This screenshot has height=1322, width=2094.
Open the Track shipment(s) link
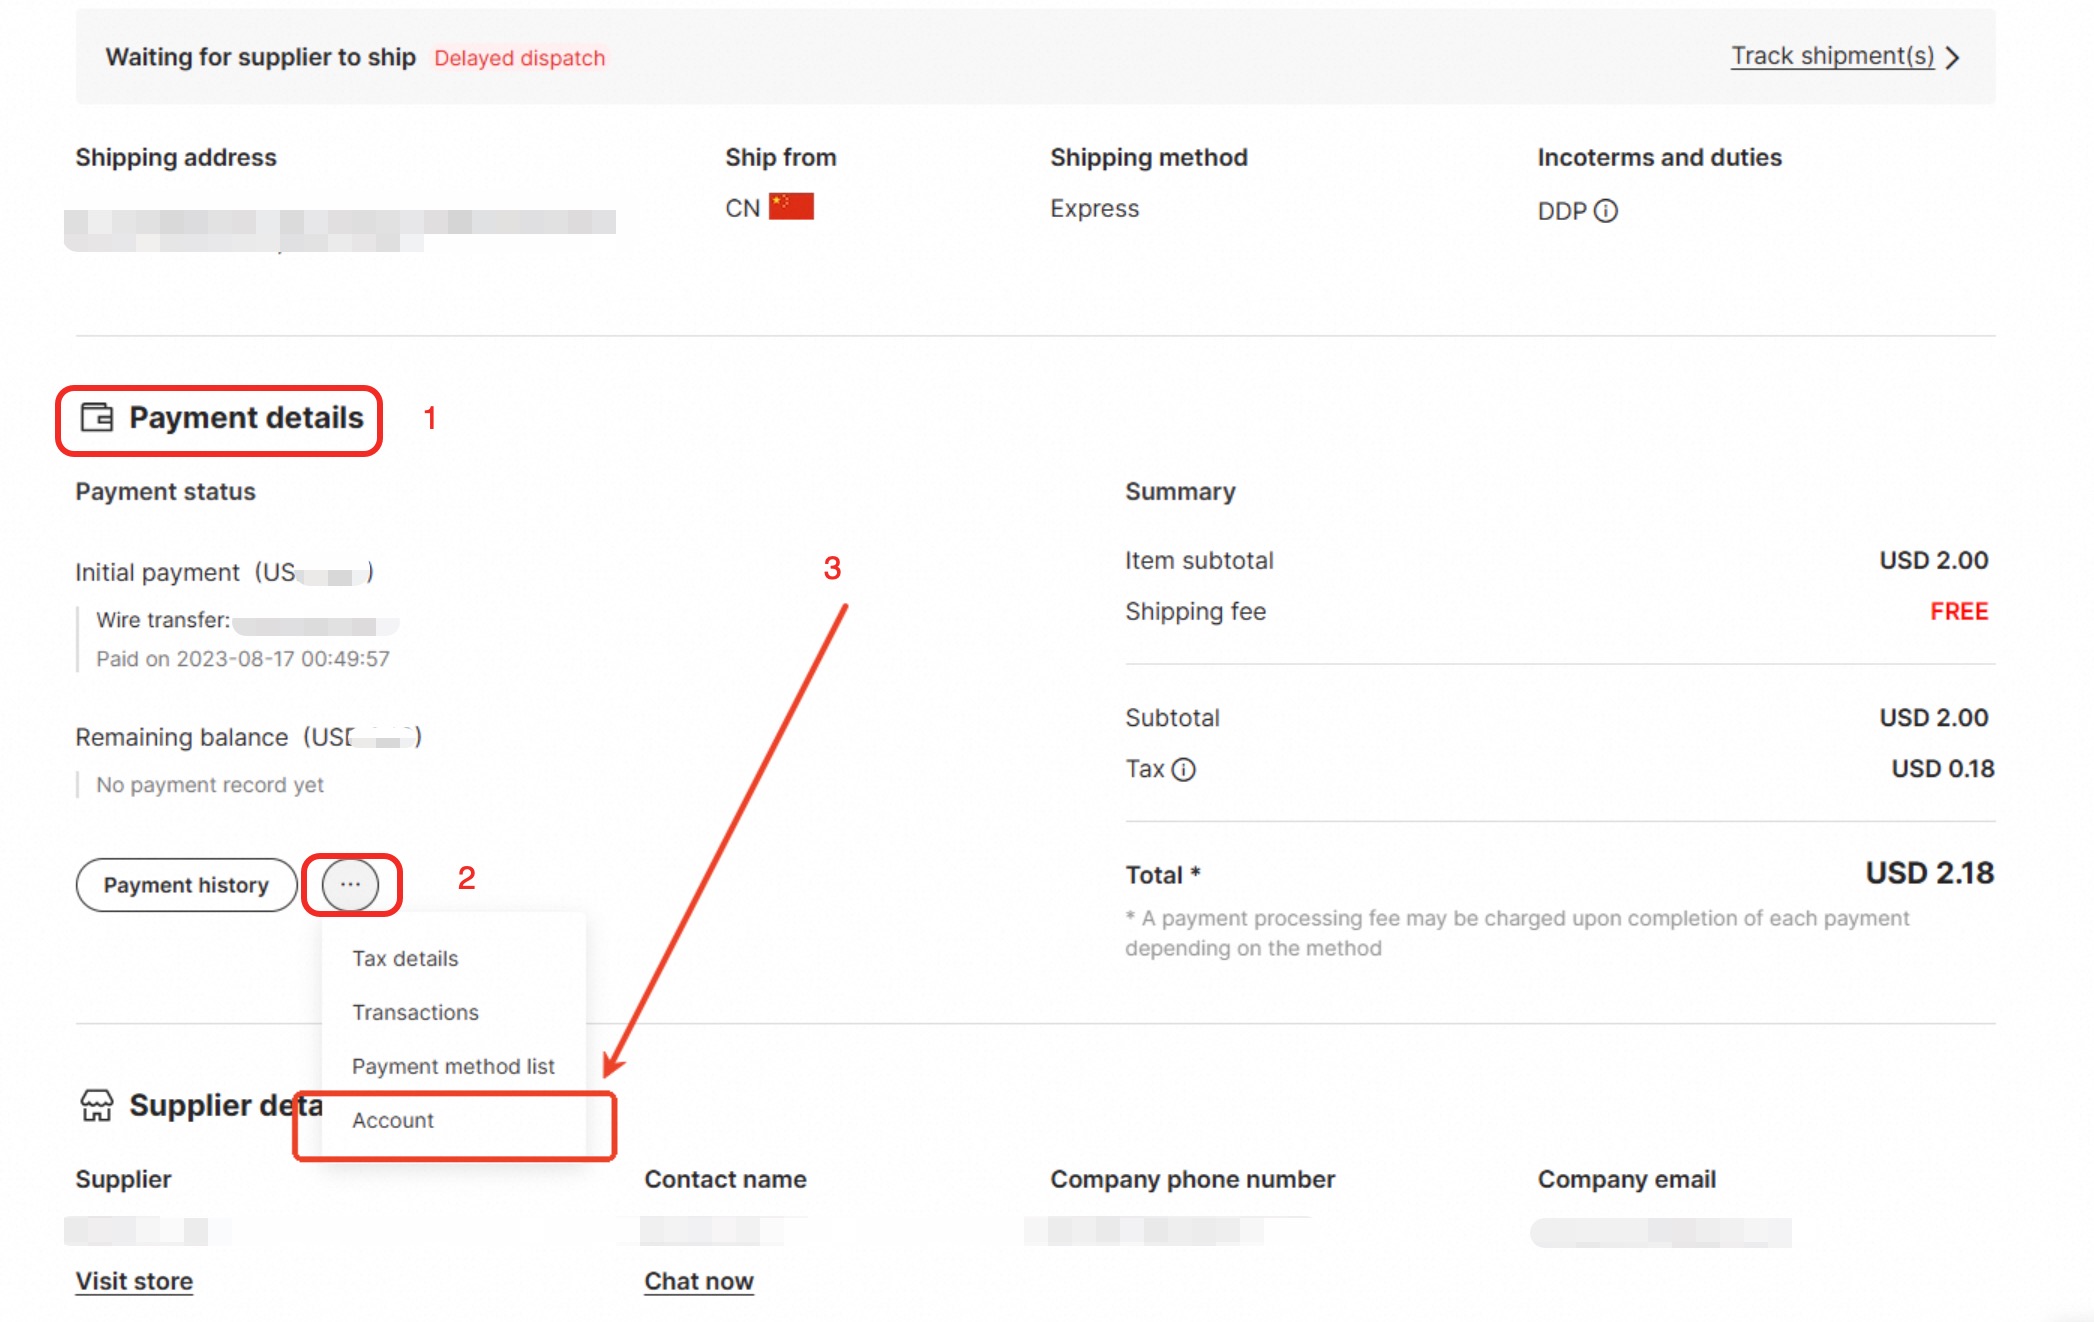(x=1832, y=56)
